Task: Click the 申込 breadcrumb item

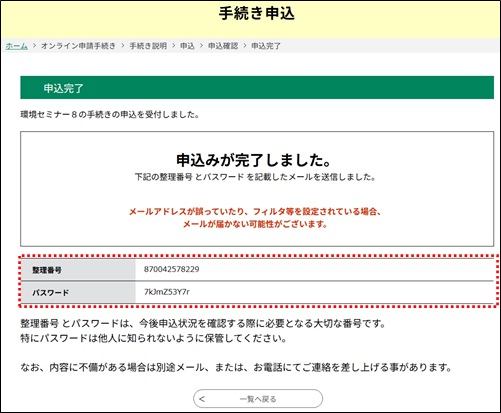Action: [187, 46]
